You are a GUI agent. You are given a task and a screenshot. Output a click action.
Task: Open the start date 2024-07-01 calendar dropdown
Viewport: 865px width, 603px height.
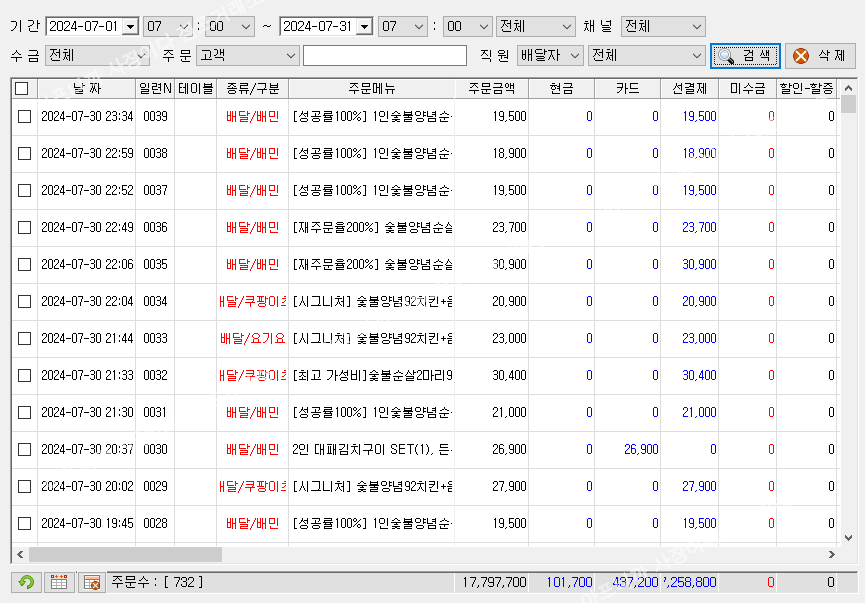129,26
